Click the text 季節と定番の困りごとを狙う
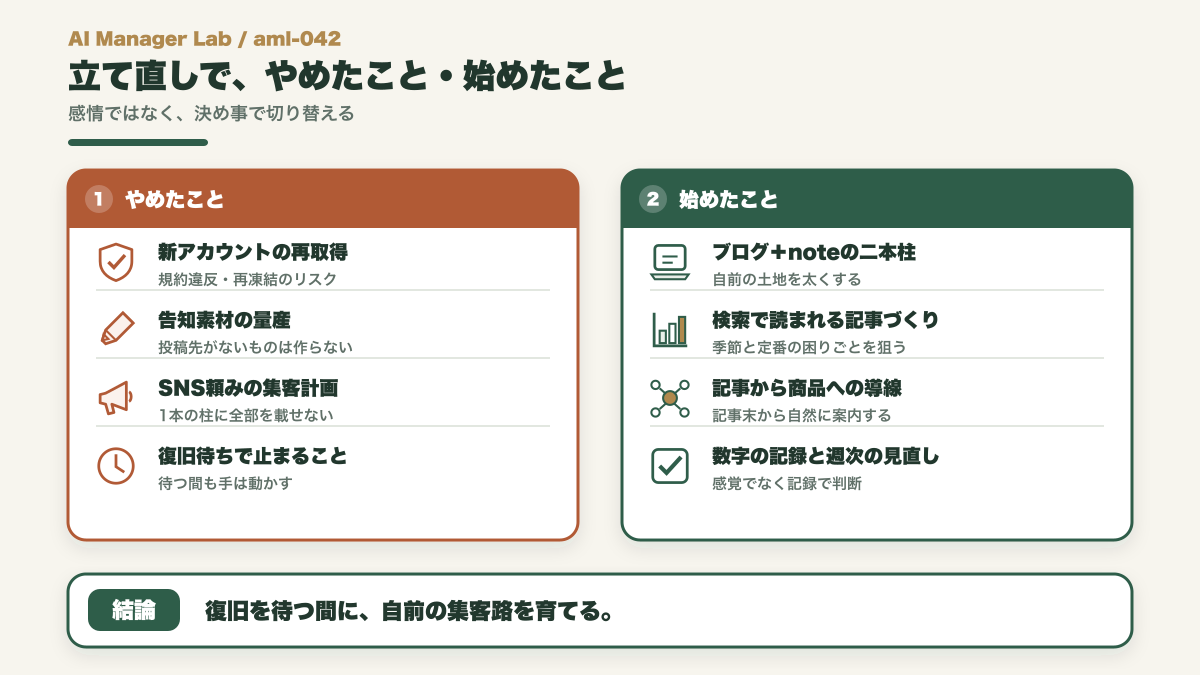This screenshot has height=675, width=1200. click(x=809, y=347)
